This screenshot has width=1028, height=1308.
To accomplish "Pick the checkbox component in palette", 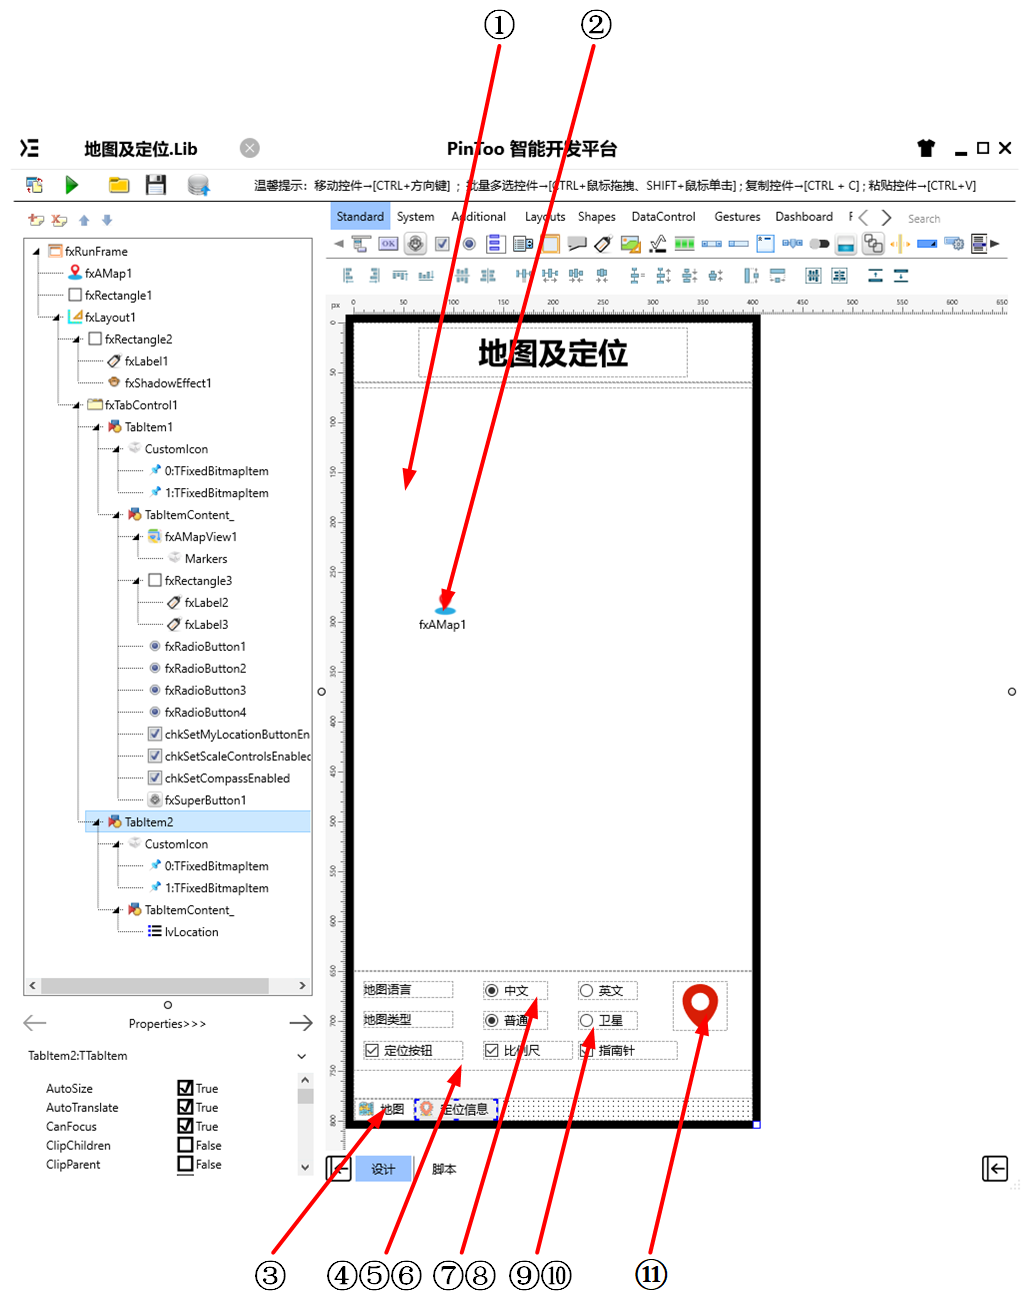I will (x=442, y=243).
